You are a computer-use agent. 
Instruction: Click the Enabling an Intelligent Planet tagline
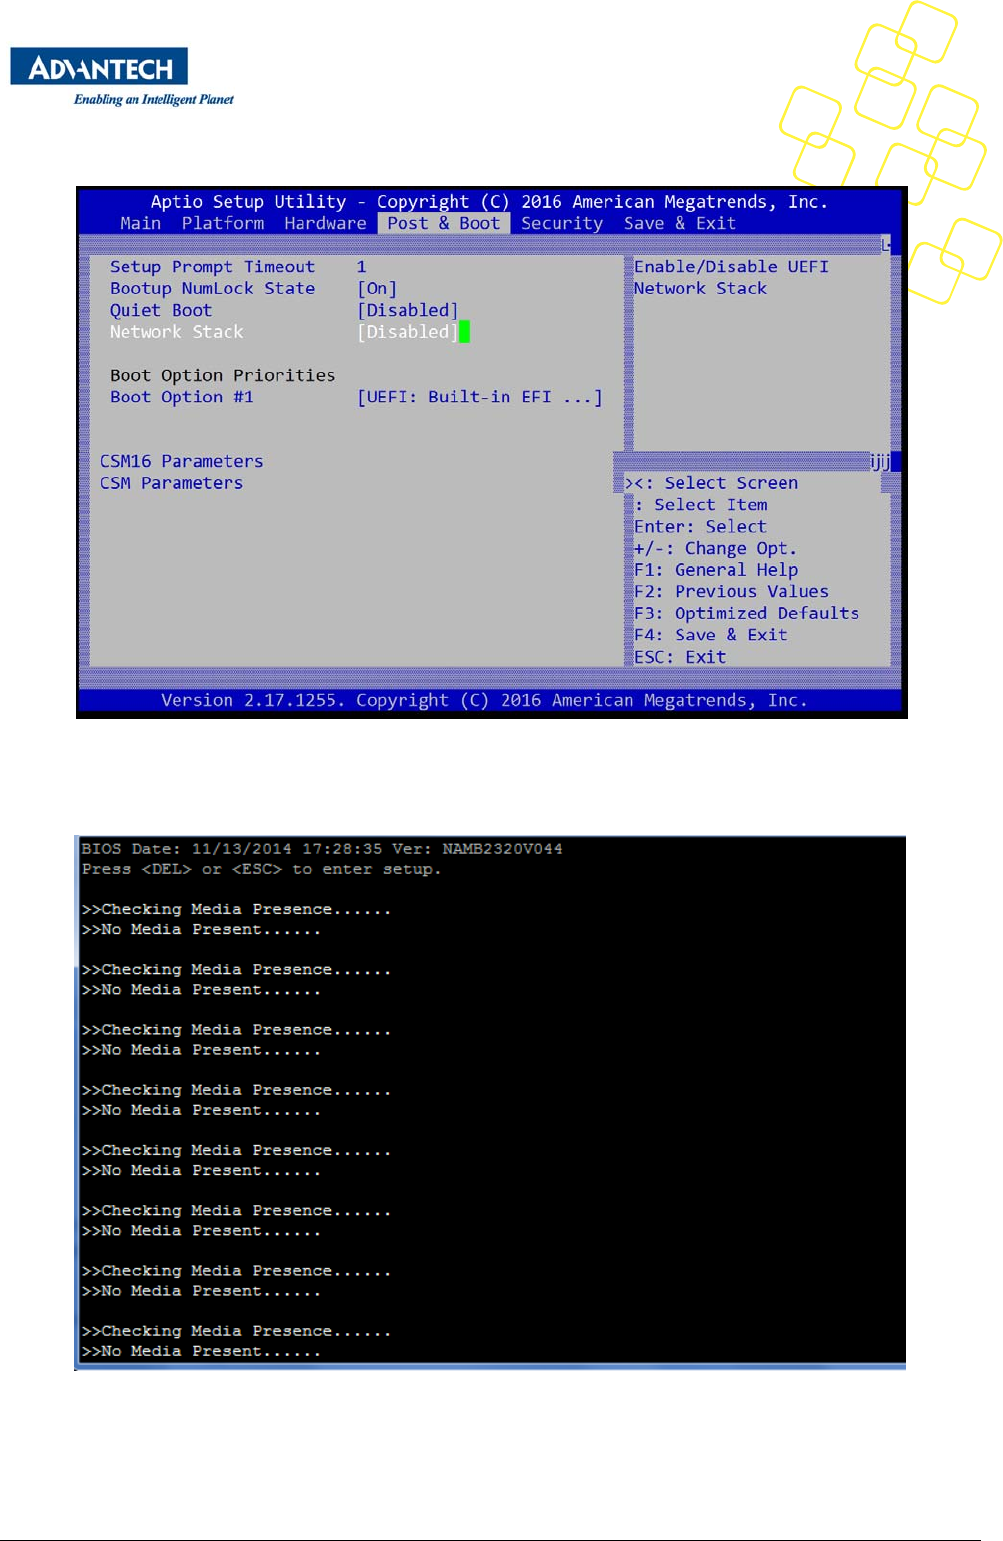click(153, 99)
